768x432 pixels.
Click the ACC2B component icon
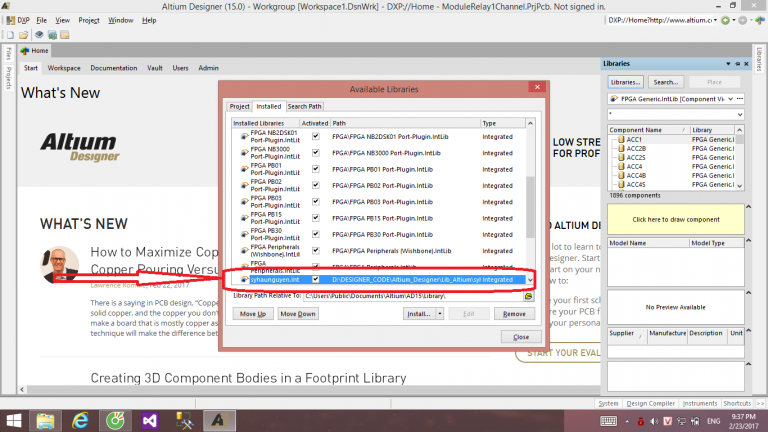click(x=621, y=148)
